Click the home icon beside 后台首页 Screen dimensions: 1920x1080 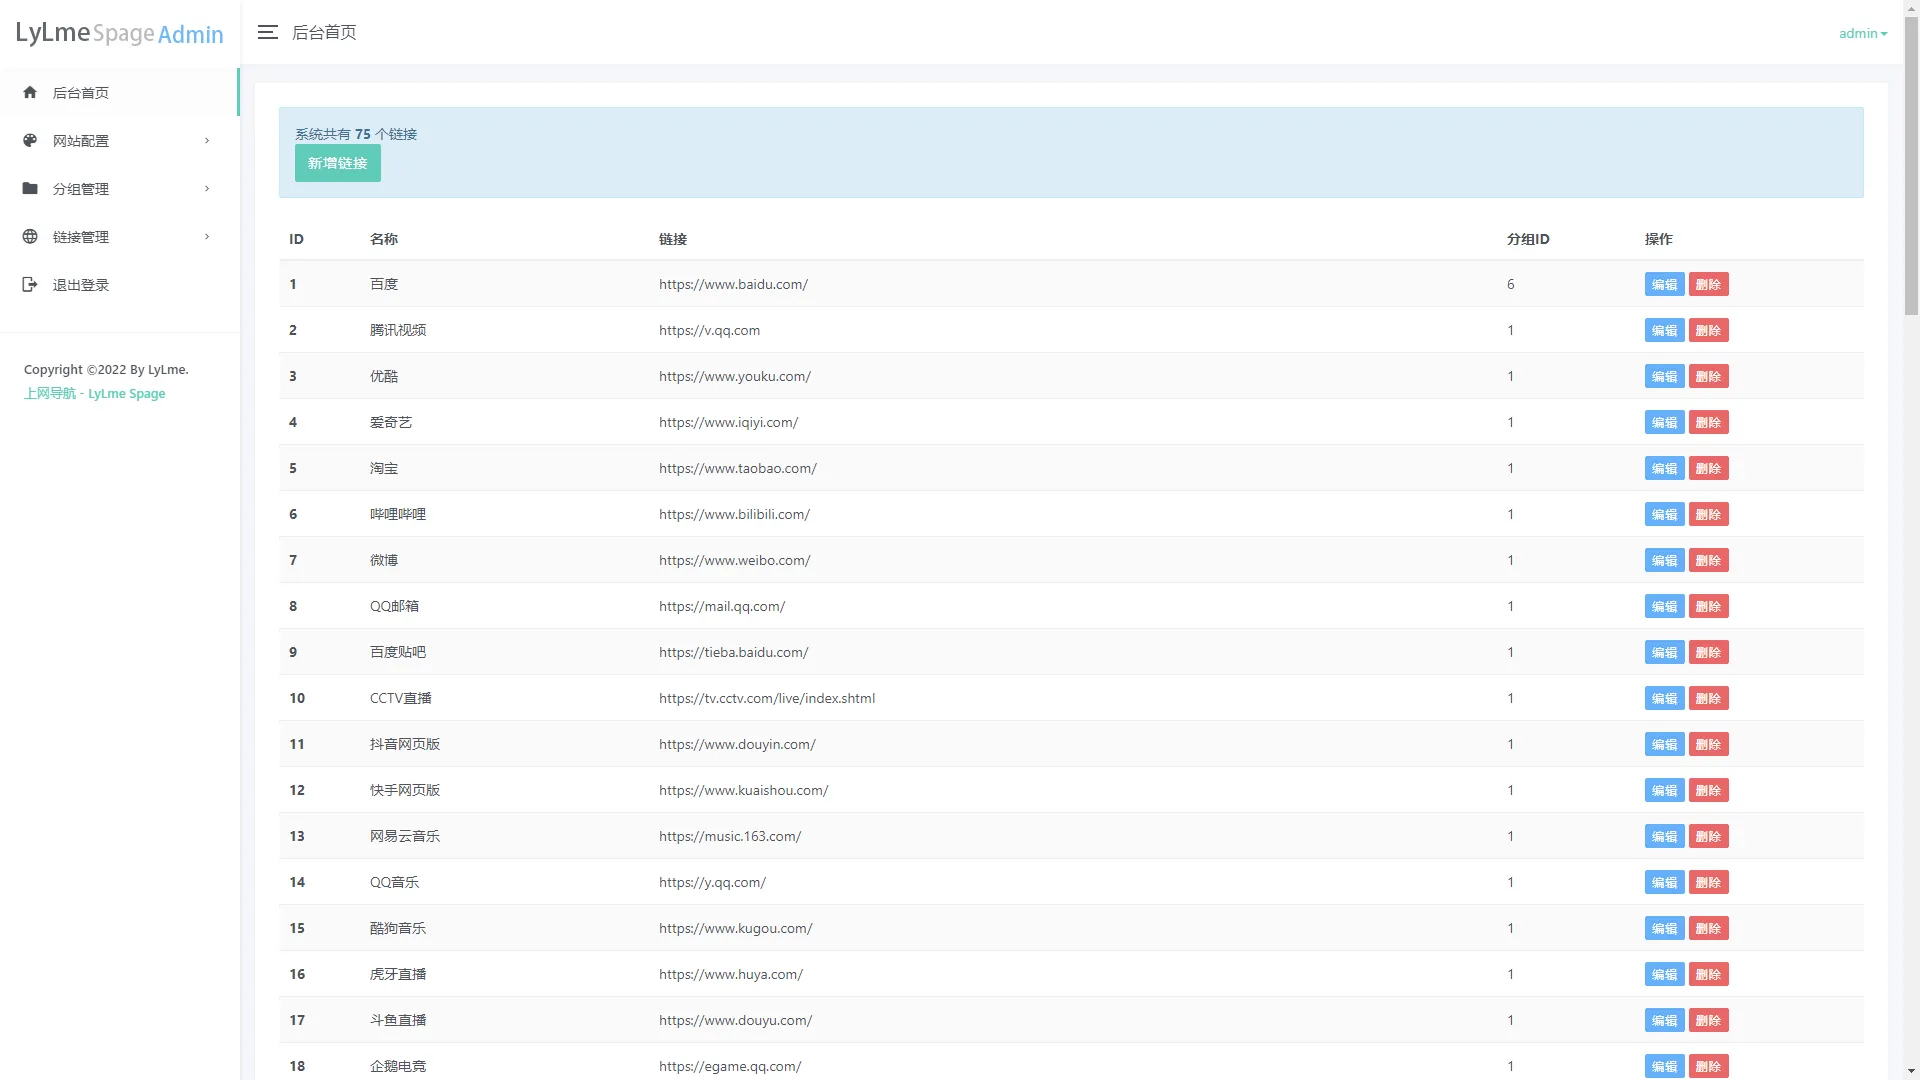[x=30, y=92]
